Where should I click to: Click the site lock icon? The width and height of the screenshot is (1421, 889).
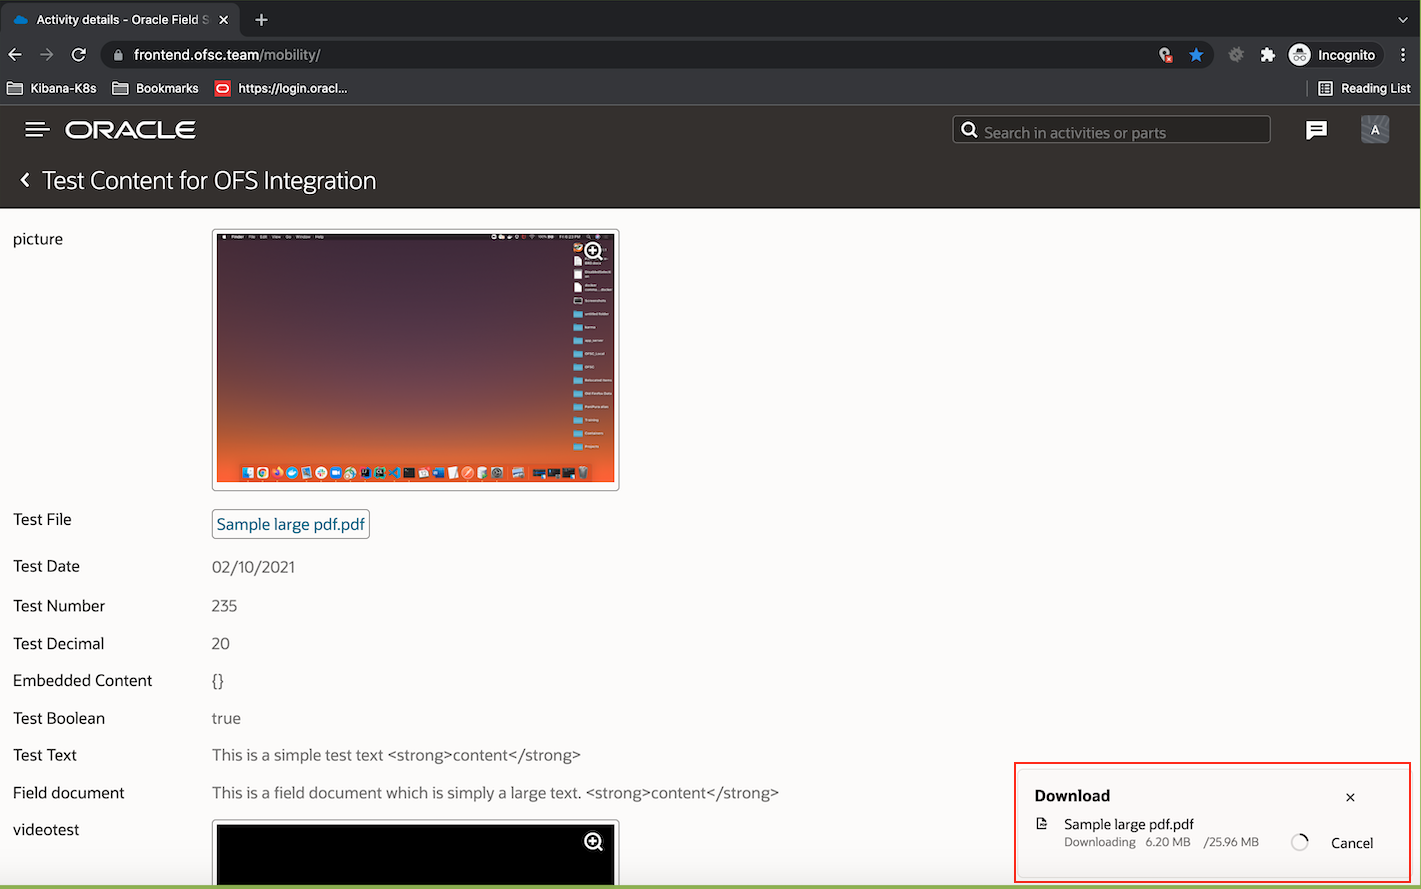[x=118, y=55]
